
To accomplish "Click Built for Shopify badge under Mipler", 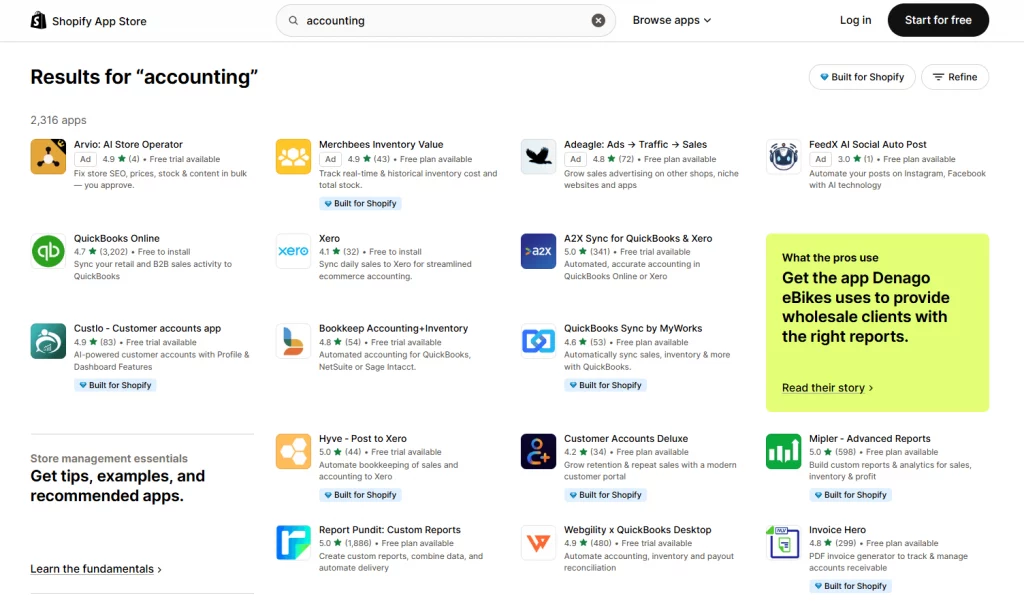I will [x=850, y=495].
